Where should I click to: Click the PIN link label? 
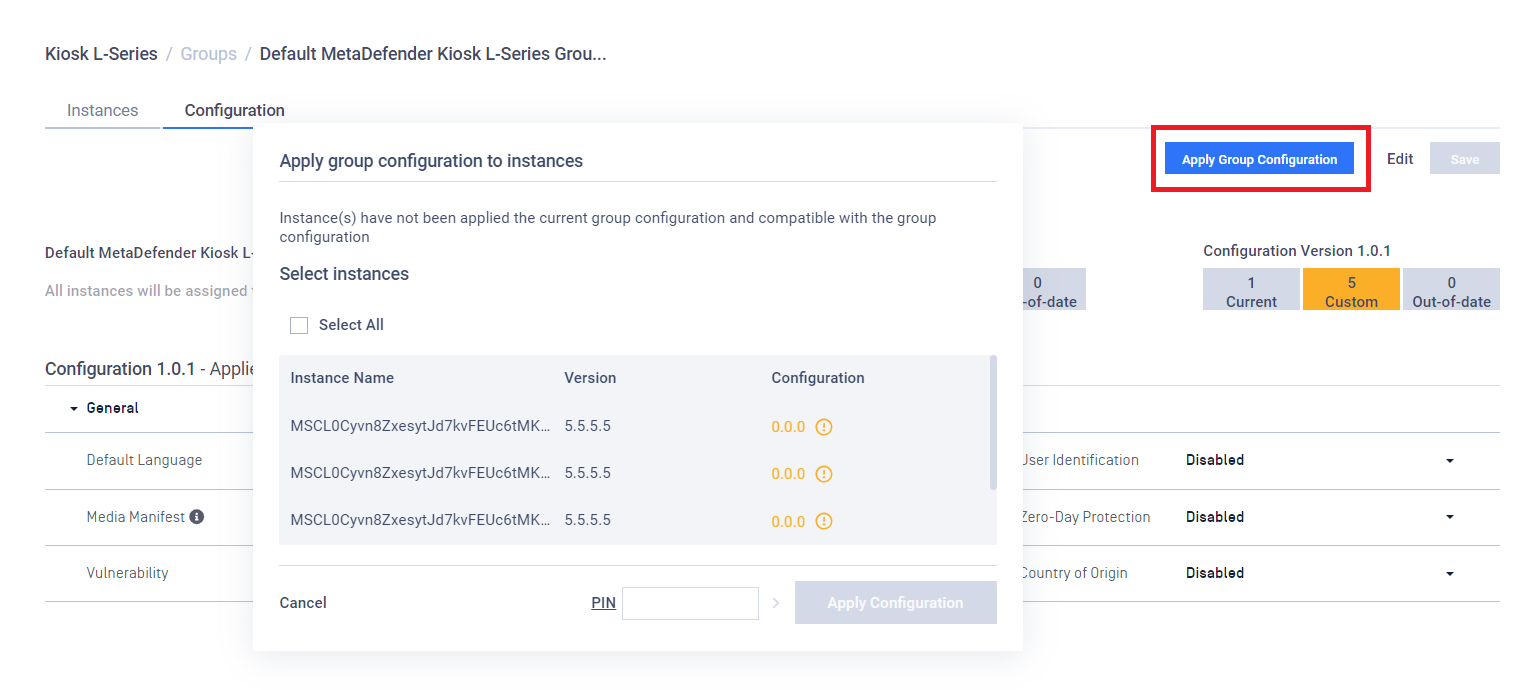tap(604, 603)
